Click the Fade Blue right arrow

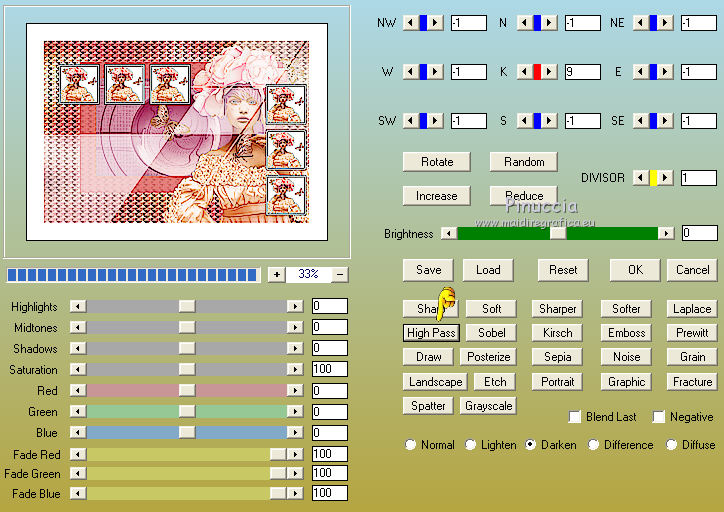pyautogui.click(x=295, y=494)
